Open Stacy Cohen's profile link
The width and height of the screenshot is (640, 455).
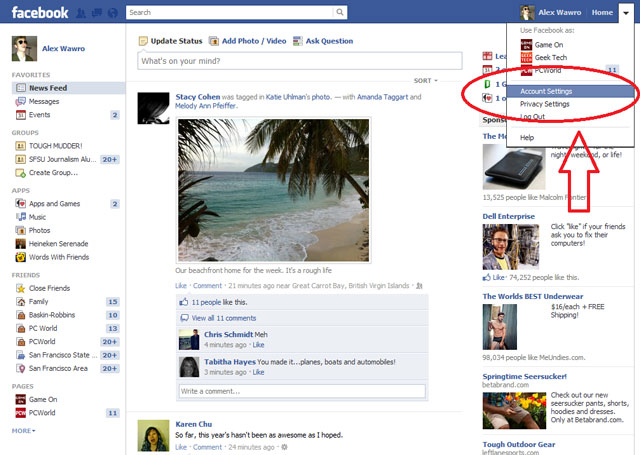coord(198,97)
